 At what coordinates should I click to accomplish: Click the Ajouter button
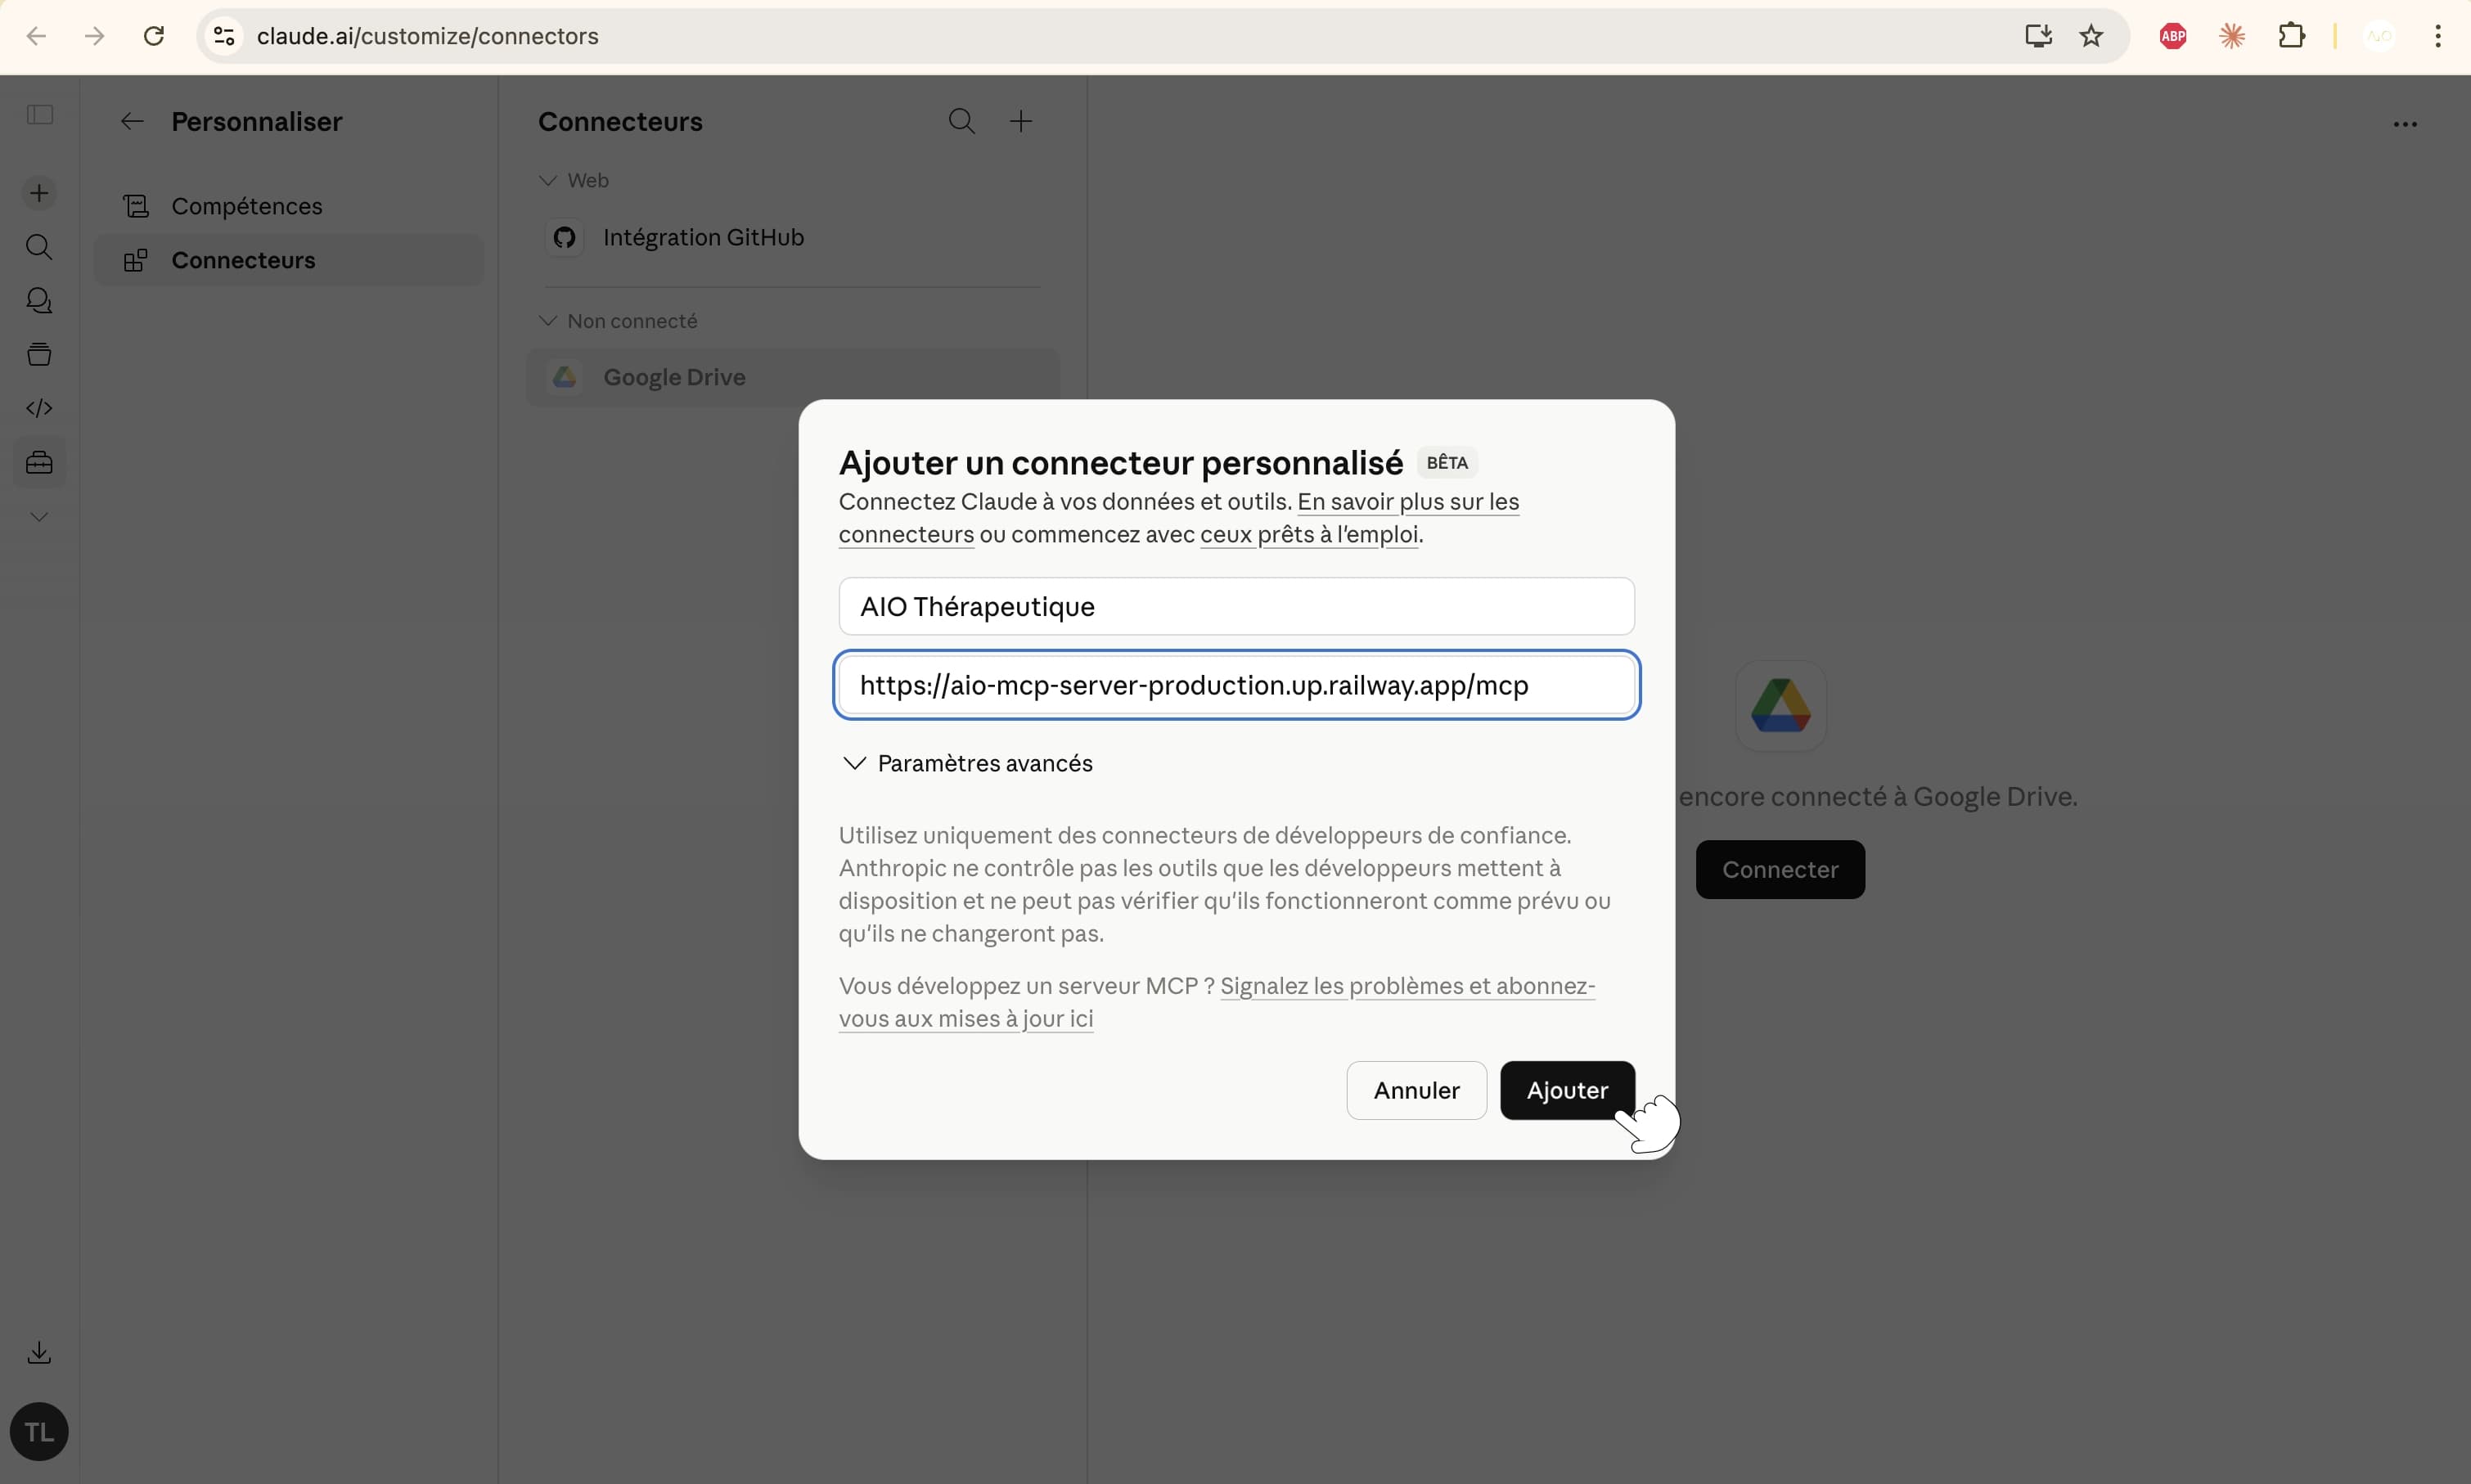[1567, 1091]
